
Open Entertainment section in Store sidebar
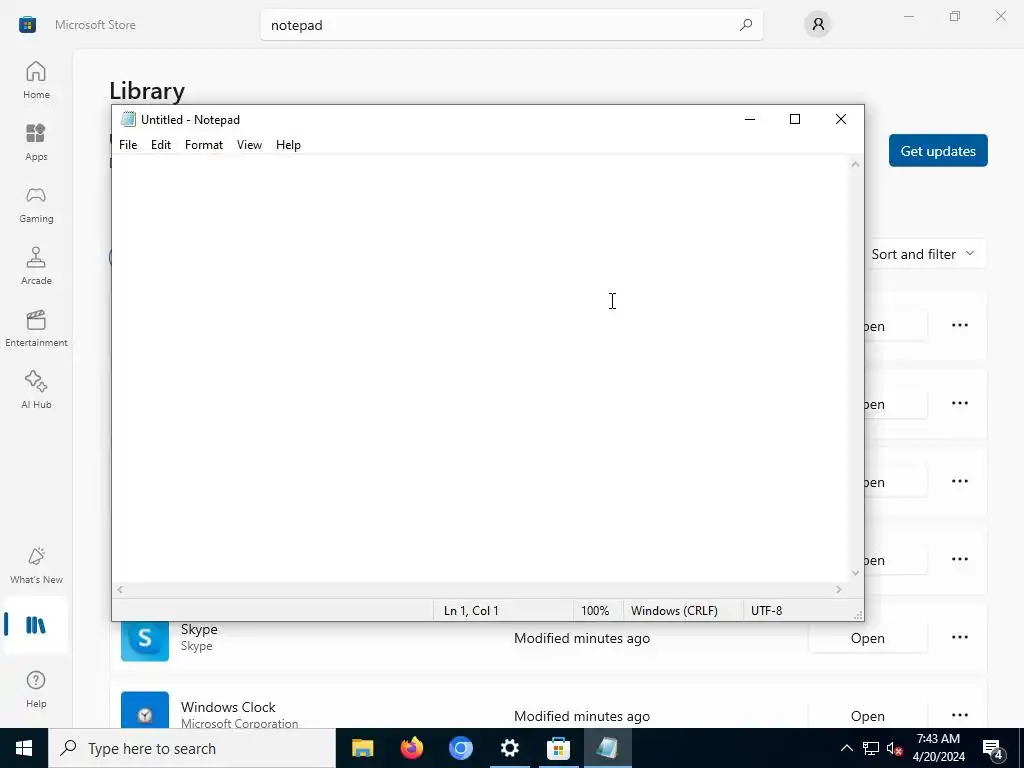[x=36, y=328]
